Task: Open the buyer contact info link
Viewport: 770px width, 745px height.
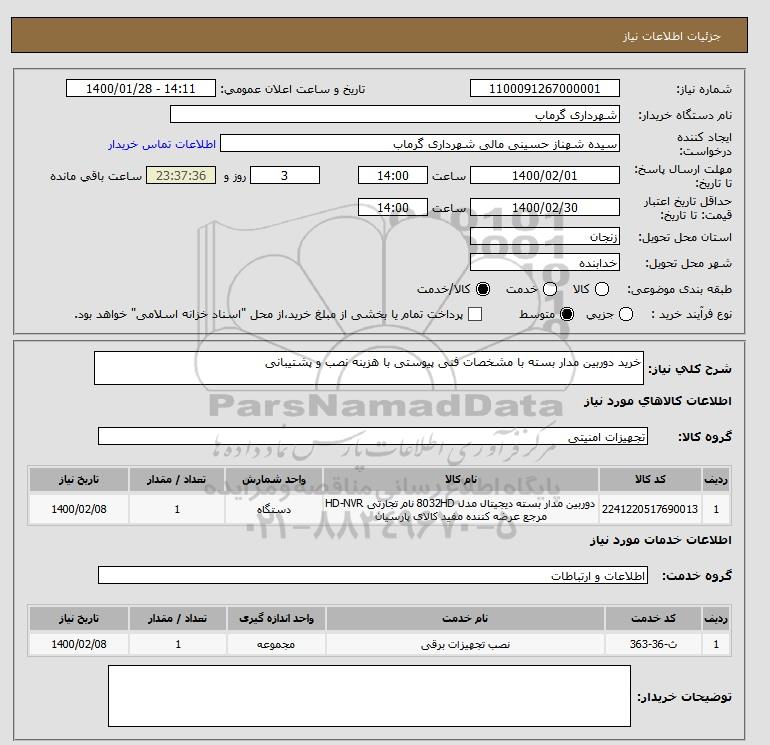Action: 162,144
